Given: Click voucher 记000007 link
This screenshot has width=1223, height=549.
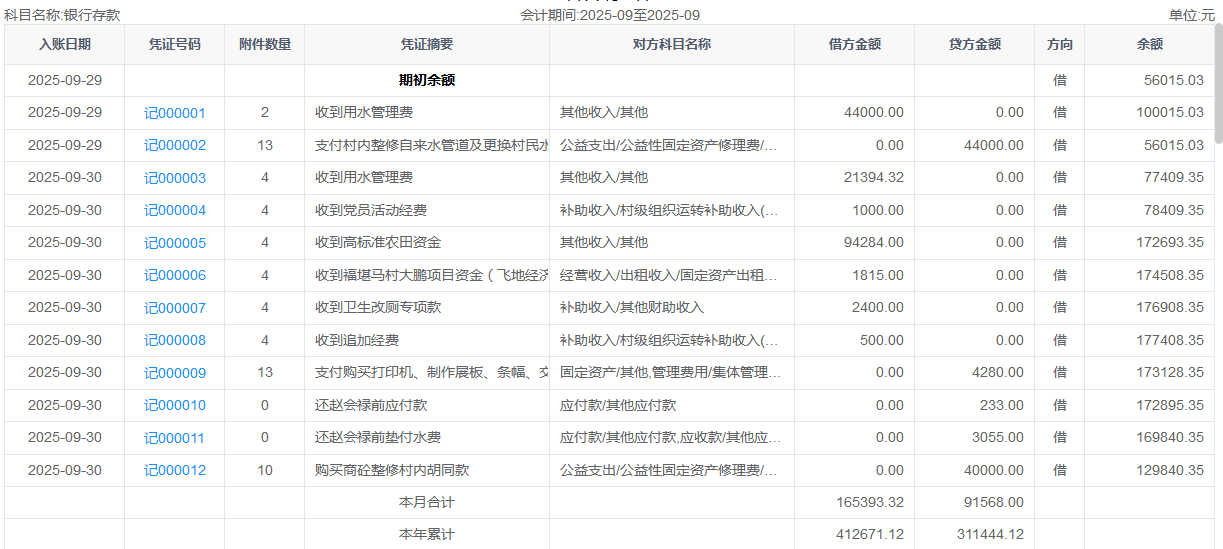Looking at the screenshot, I should [175, 308].
